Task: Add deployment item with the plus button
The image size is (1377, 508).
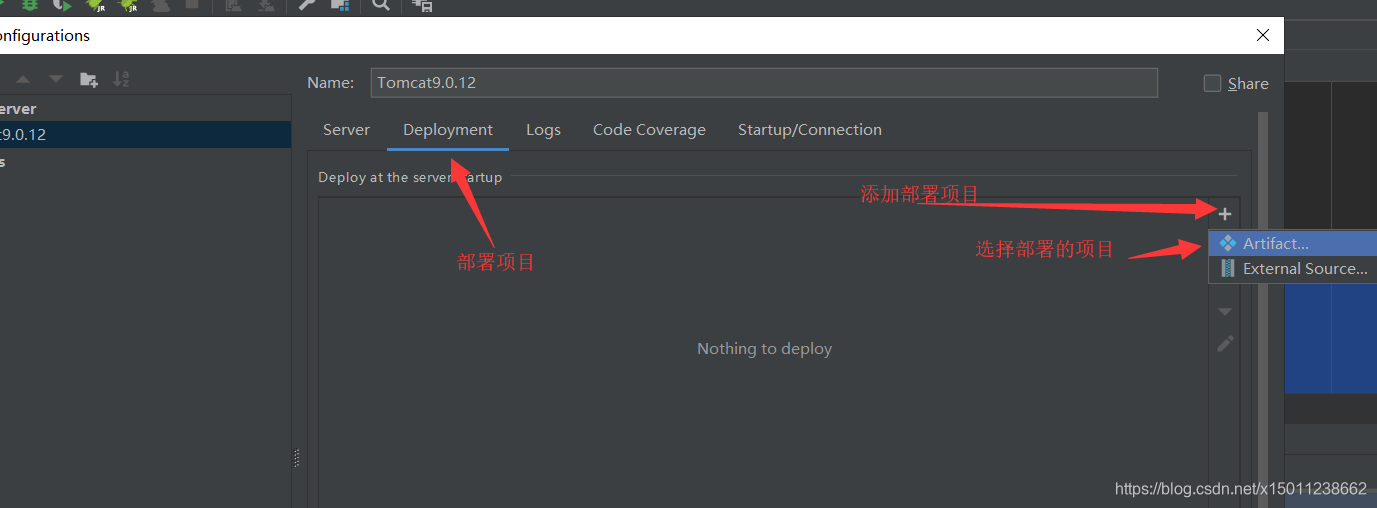Action: tap(1225, 213)
